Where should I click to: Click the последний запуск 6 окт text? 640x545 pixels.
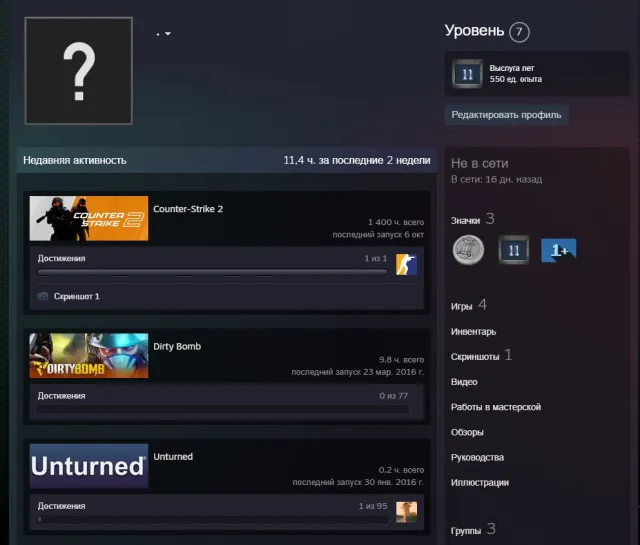pyautogui.click(x=378, y=235)
